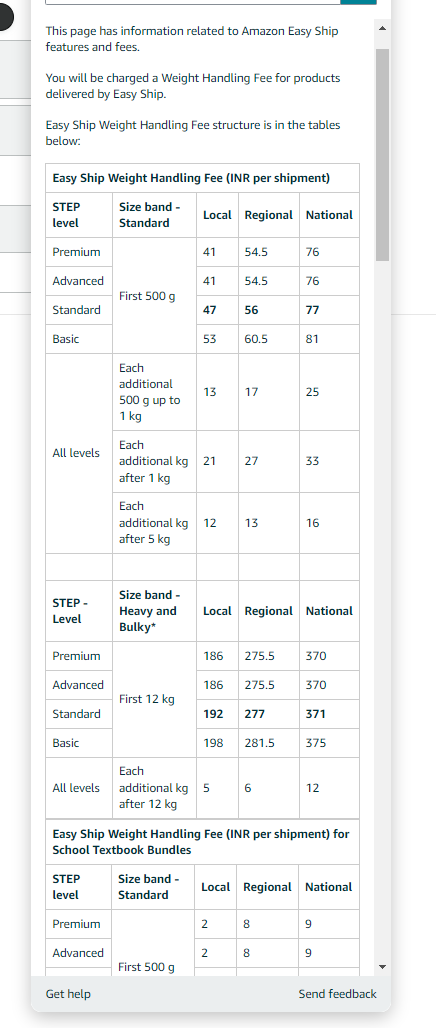Click the help panel vertical scrollbar thumb
This screenshot has width=436, height=1028.
coord(383,155)
